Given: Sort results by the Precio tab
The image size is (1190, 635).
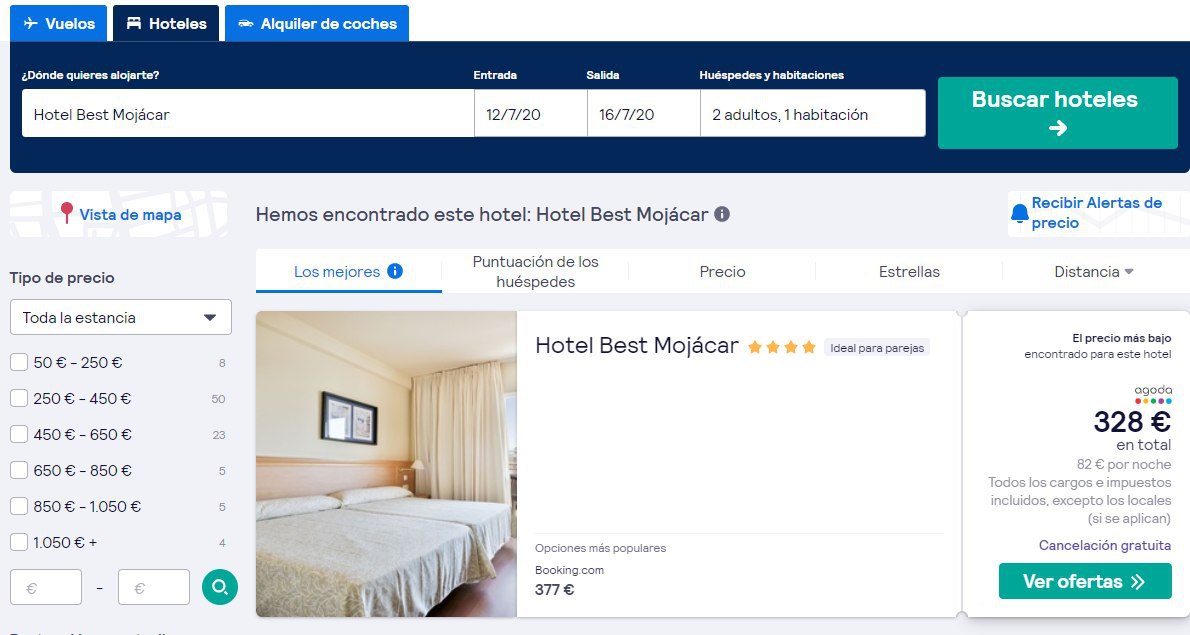Looking at the screenshot, I should pyautogui.click(x=722, y=272).
